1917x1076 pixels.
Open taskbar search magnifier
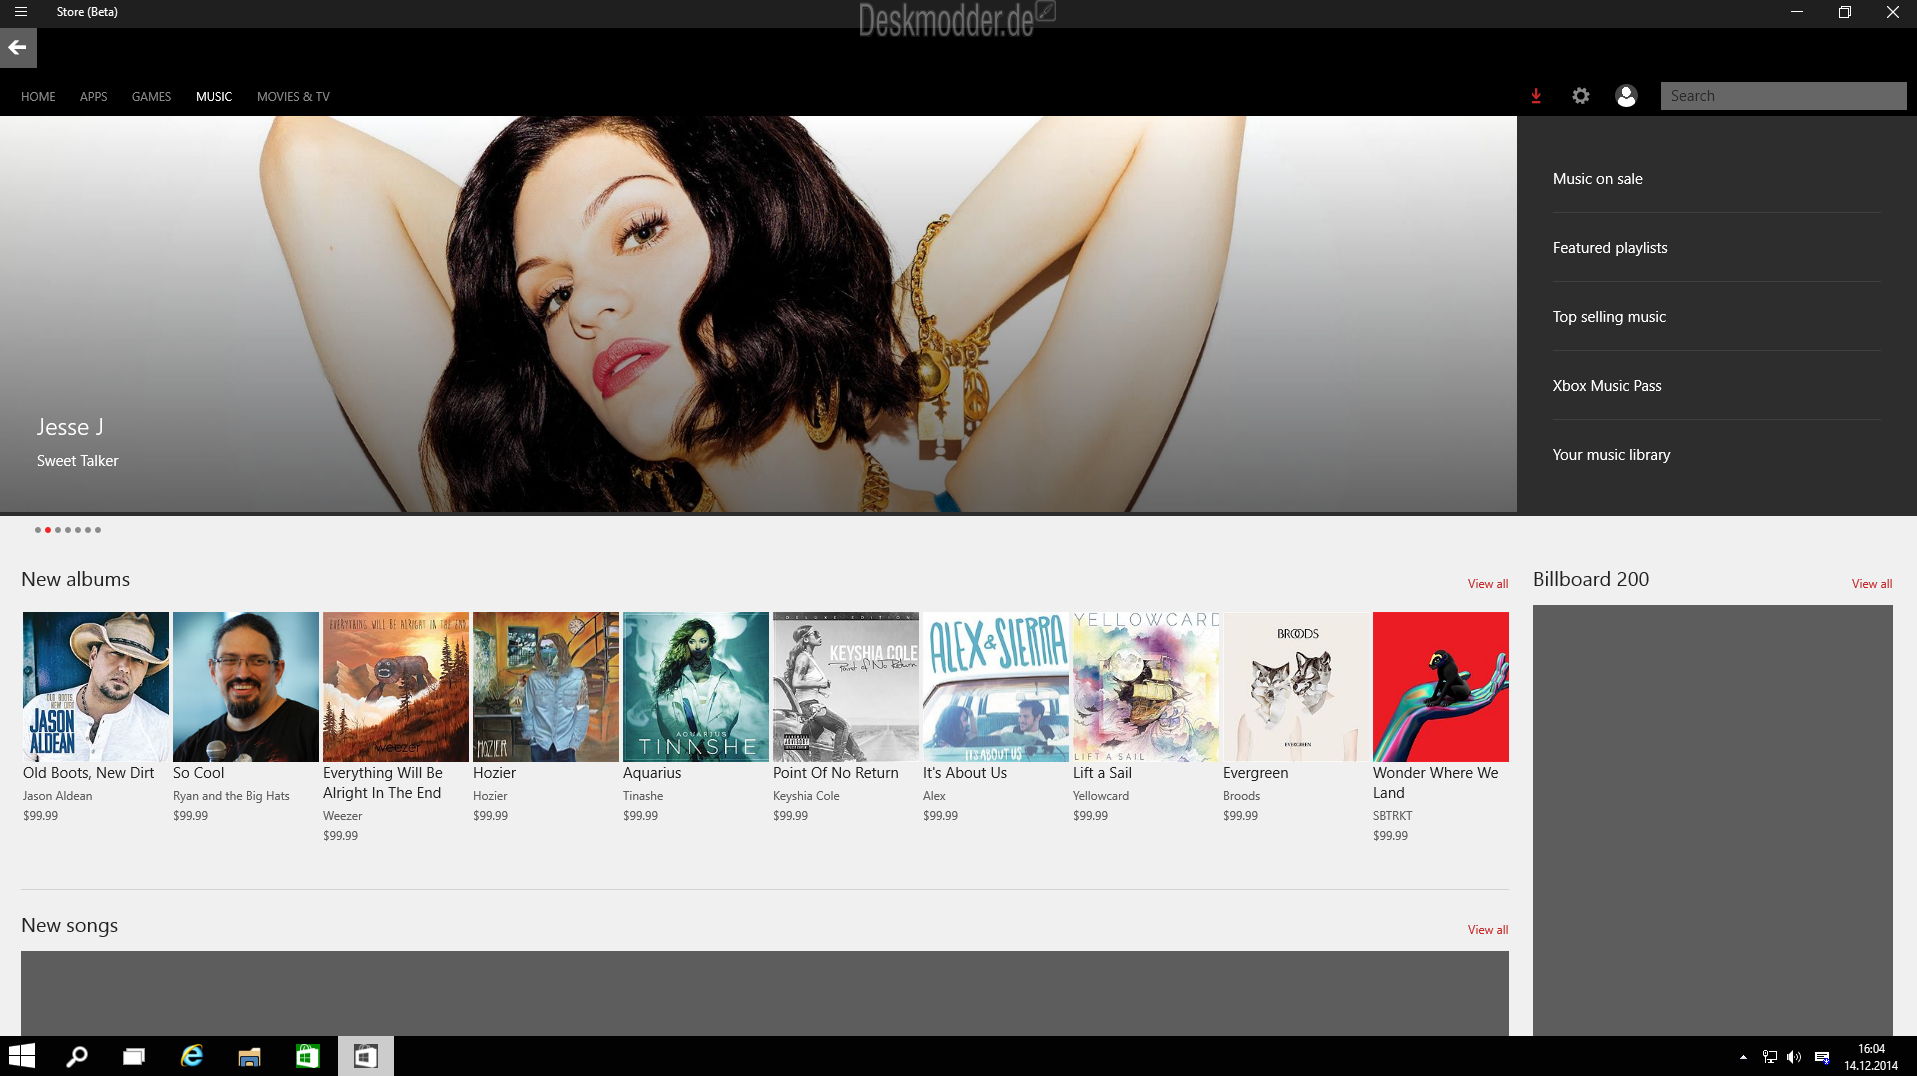click(77, 1056)
